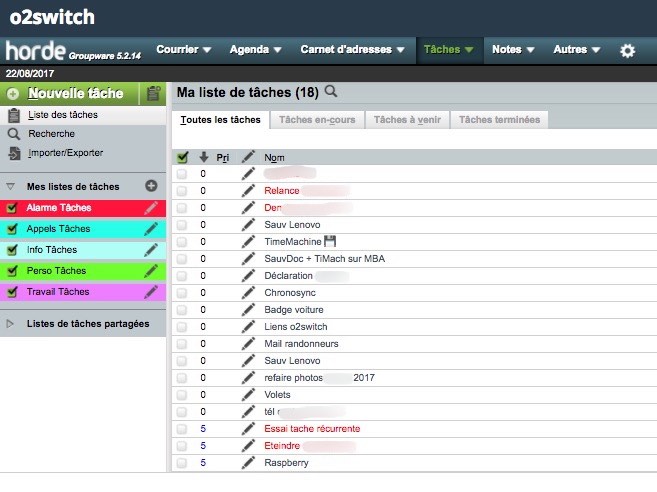The image size is (657, 492).
Task: Mark the Volets task as completed
Action: (x=182, y=395)
